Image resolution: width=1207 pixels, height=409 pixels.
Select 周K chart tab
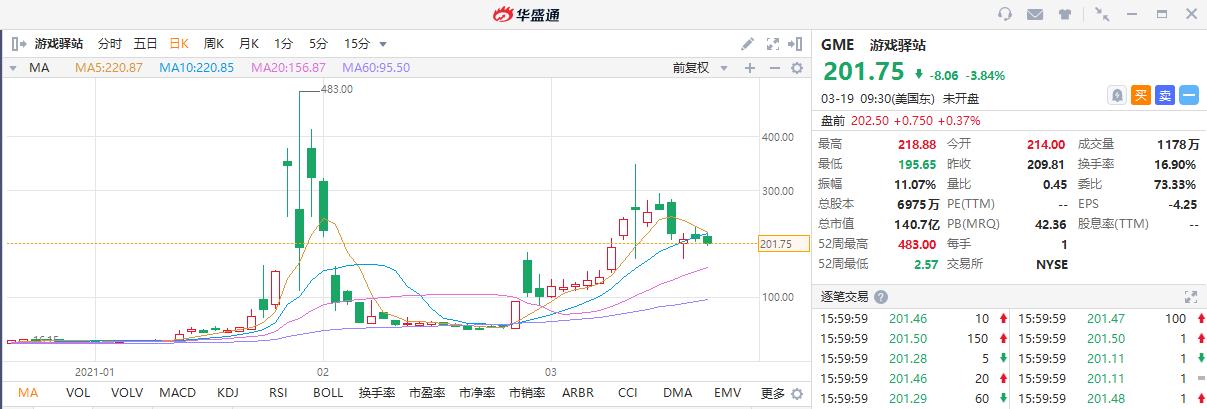coord(214,44)
